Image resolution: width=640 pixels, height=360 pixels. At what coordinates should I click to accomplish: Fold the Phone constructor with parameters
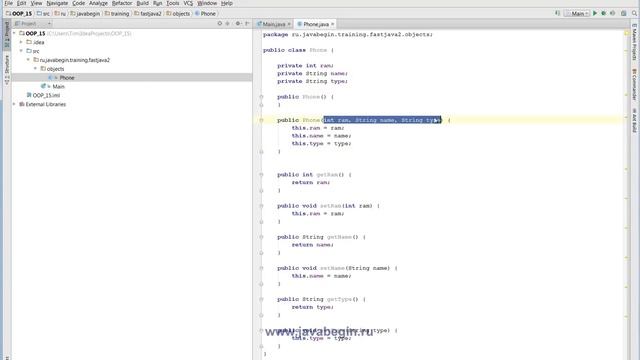pyautogui.click(x=261, y=120)
